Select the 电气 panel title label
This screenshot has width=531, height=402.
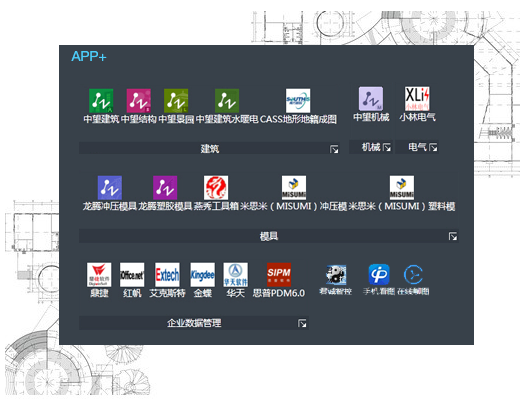pyautogui.click(x=418, y=147)
